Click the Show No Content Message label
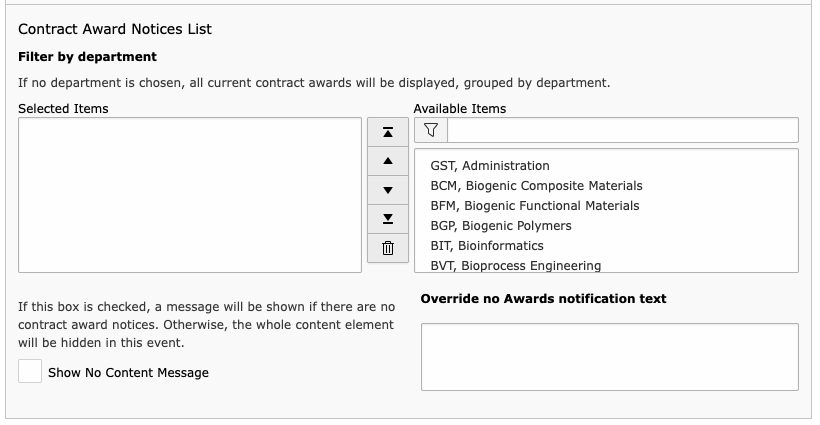The height and width of the screenshot is (425, 820). coord(128,373)
